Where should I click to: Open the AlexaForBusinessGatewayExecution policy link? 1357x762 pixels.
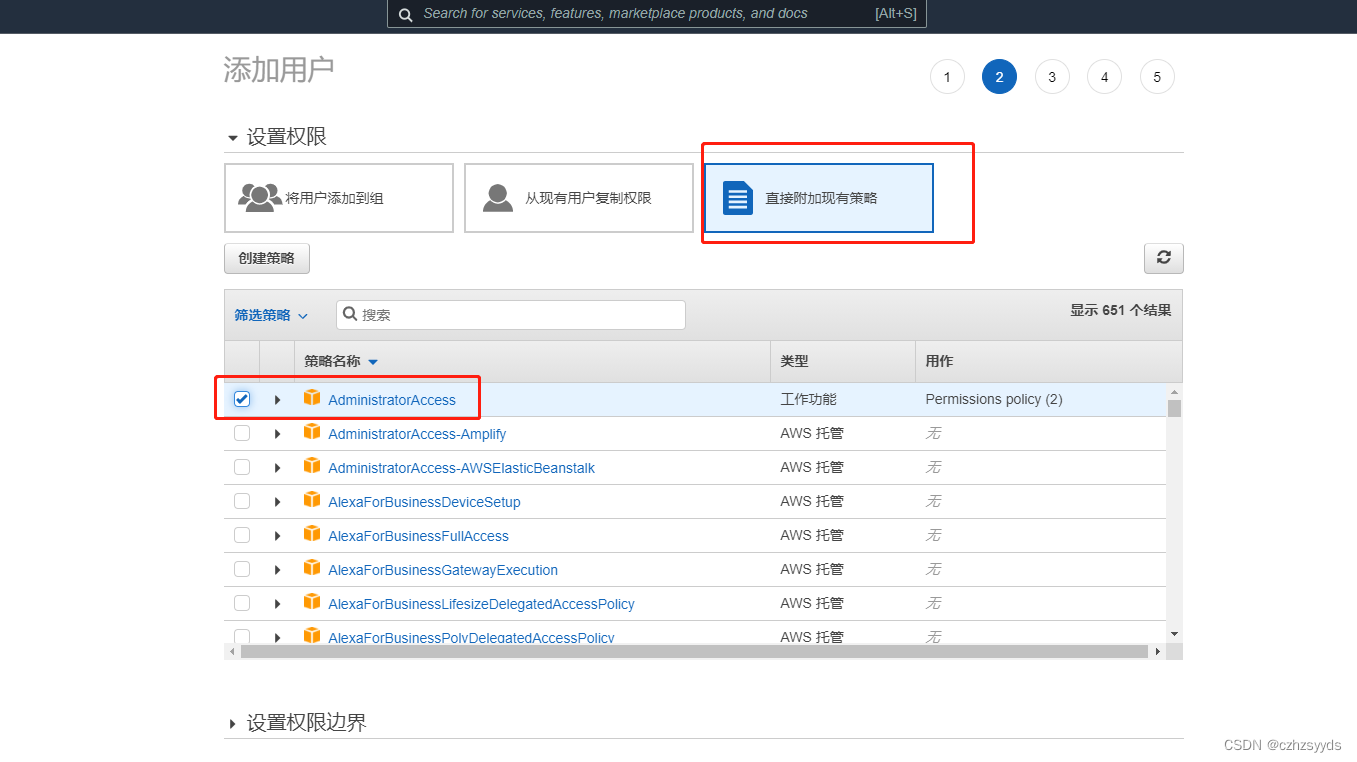coord(443,568)
